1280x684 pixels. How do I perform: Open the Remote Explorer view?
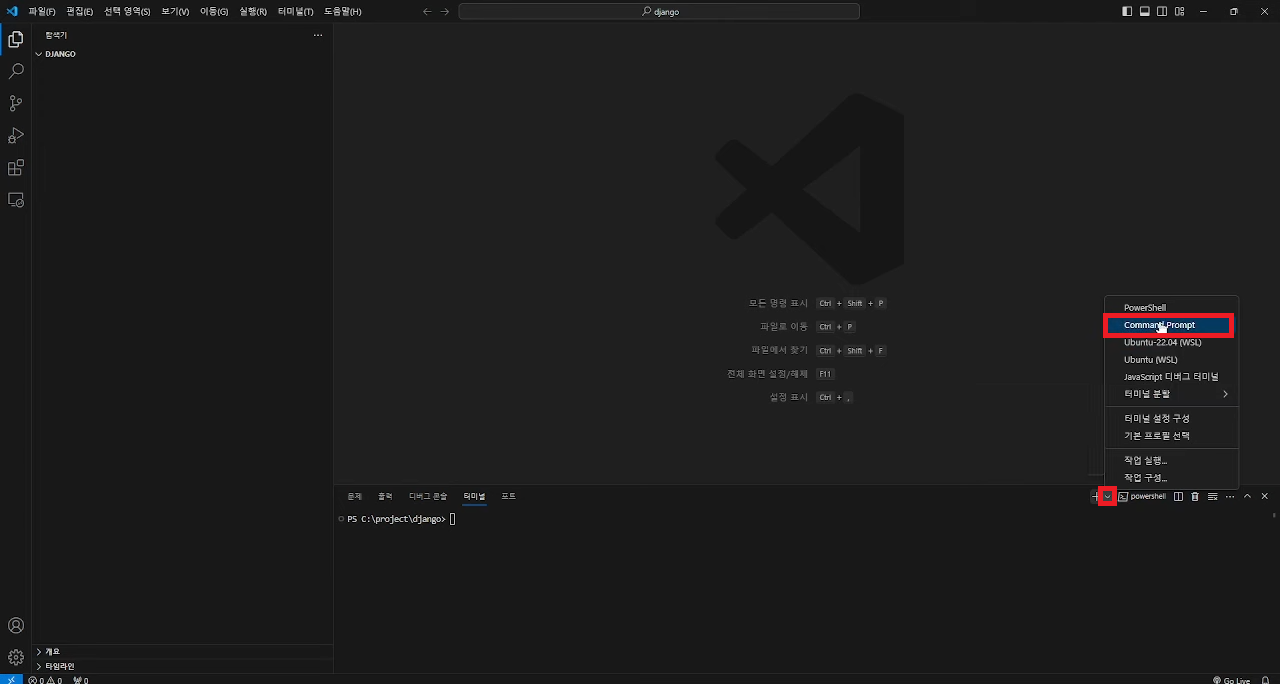tap(16, 200)
